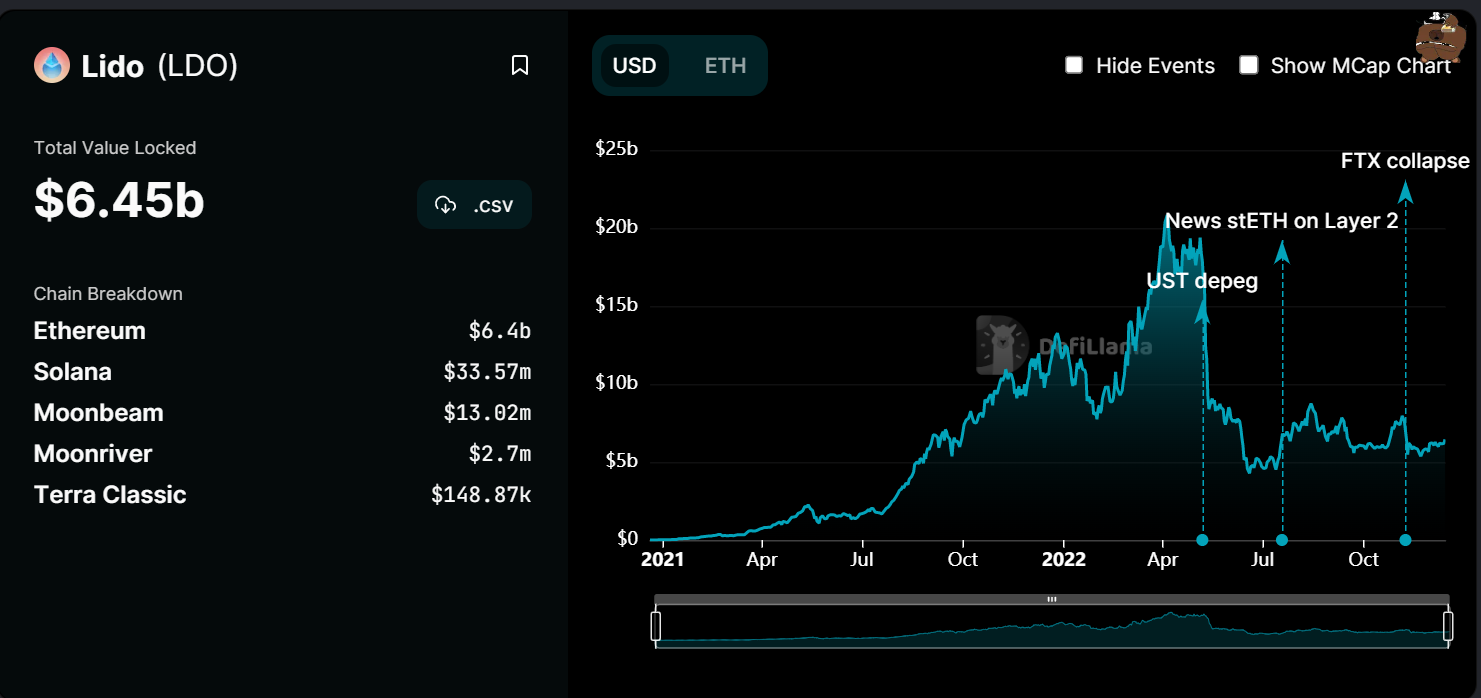
Task: Enable the Show MCap Chart checkbox
Action: pos(1249,66)
